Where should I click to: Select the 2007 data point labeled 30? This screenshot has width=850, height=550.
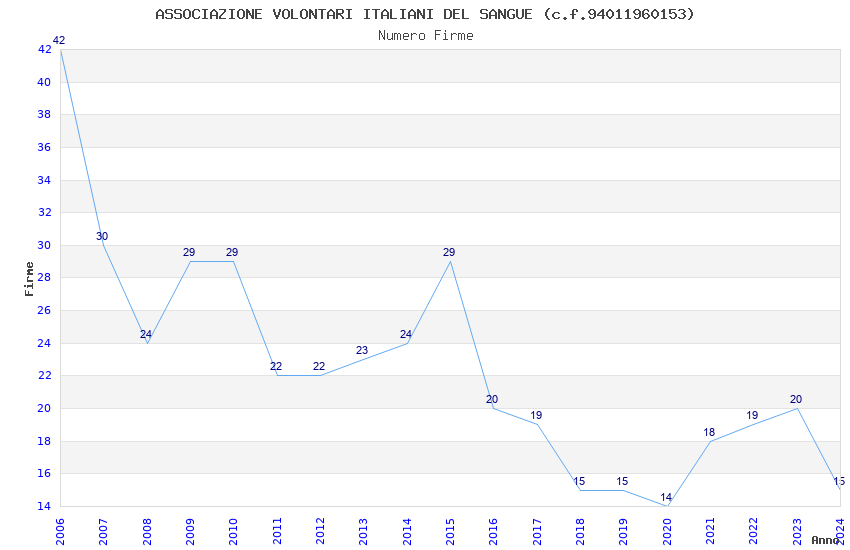(102, 236)
